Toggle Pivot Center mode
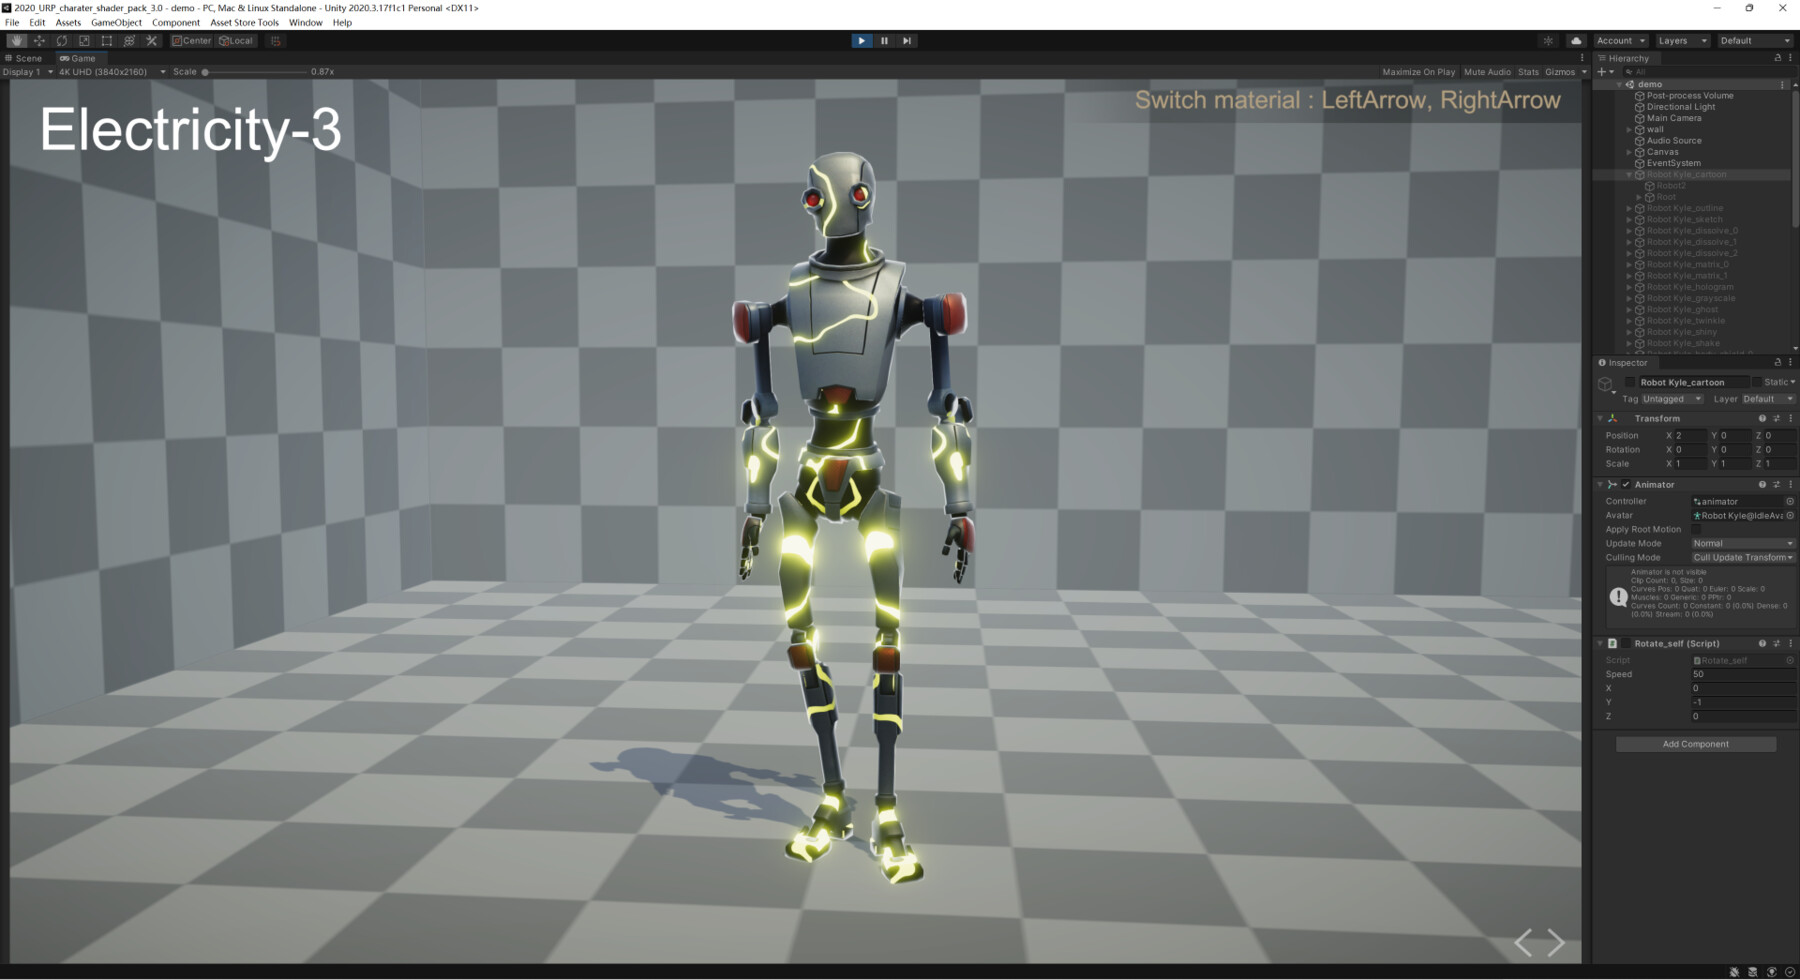1800x980 pixels. click(x=192, y=41)
